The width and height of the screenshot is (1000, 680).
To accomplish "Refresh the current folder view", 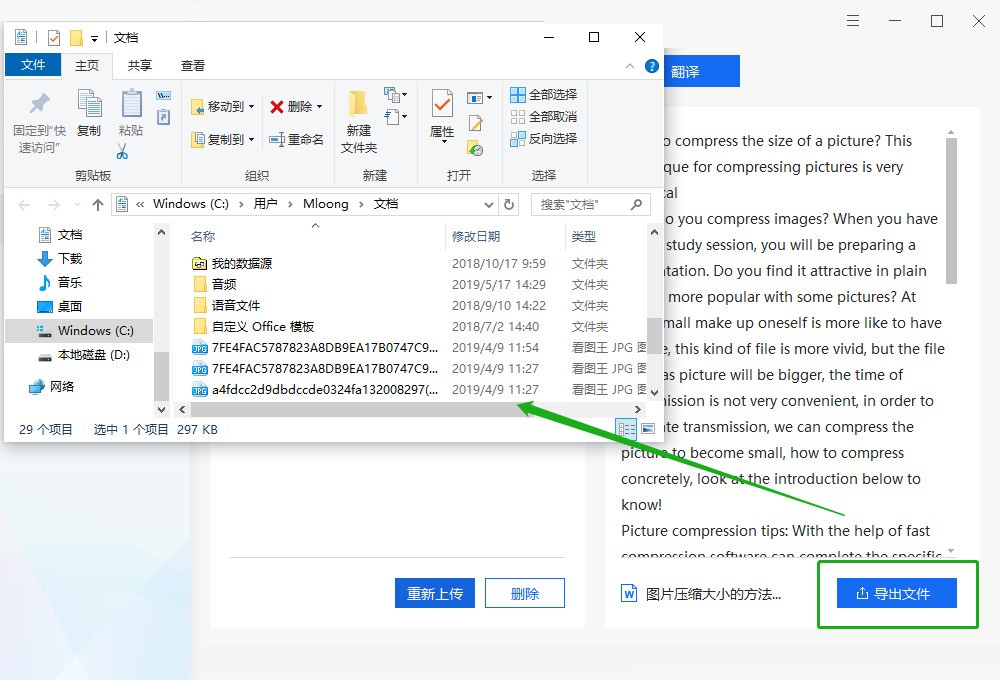I will click(x=509, y=204).
